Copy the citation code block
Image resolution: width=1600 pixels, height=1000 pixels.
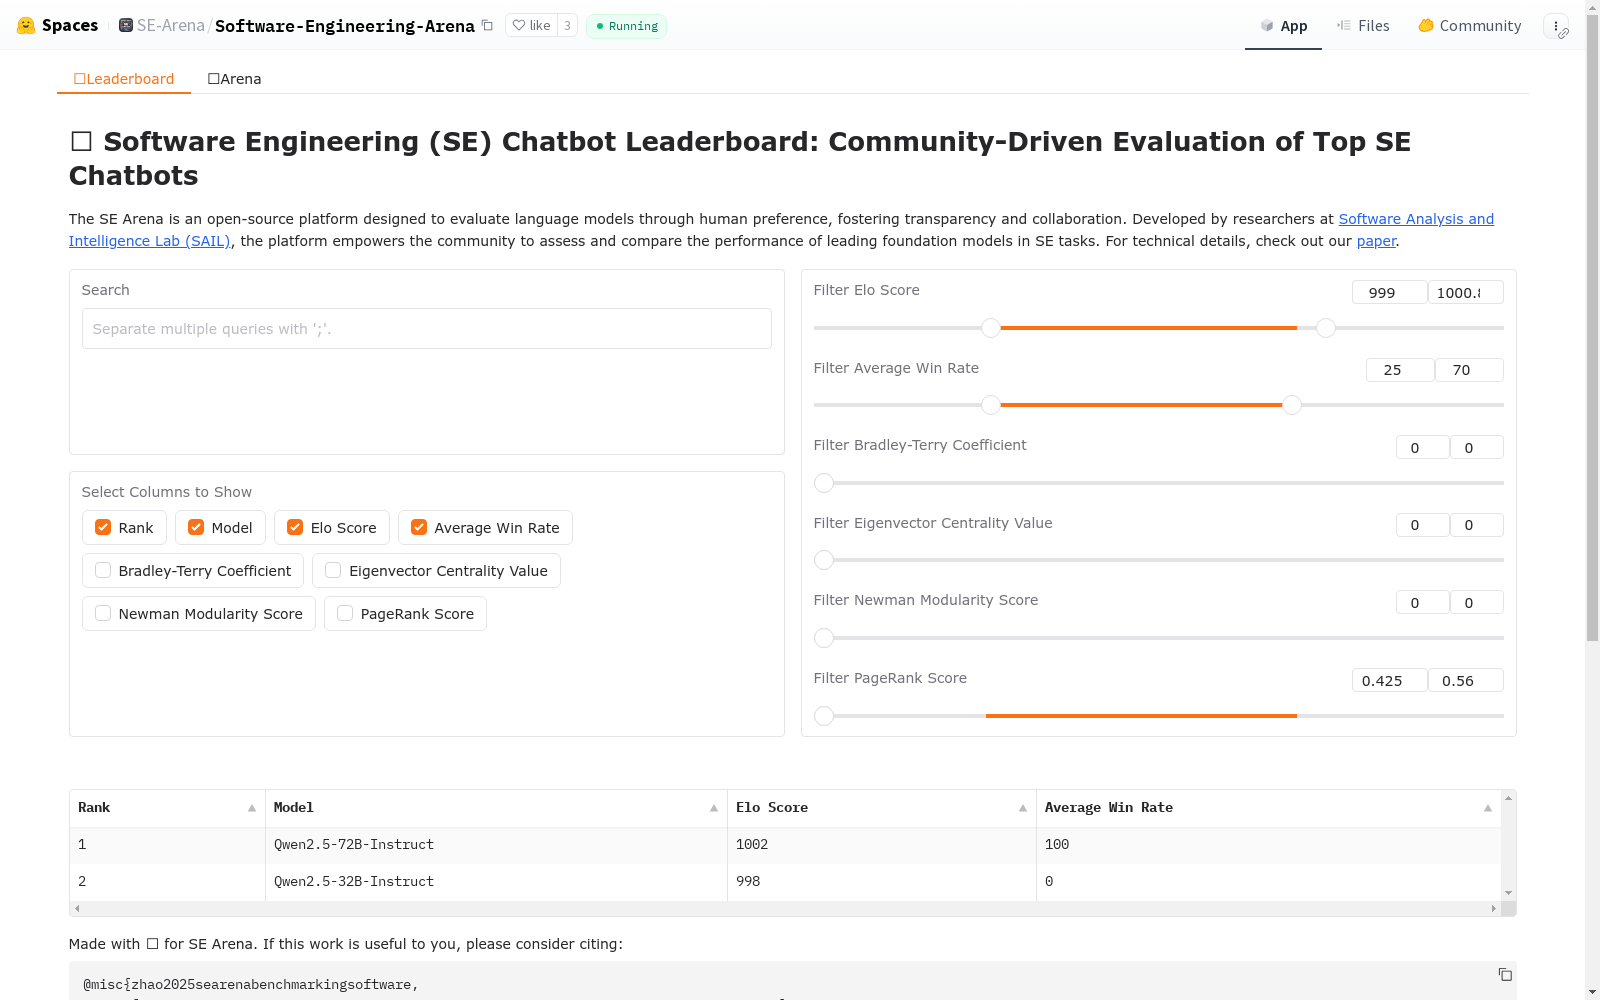pos(1505,974)
